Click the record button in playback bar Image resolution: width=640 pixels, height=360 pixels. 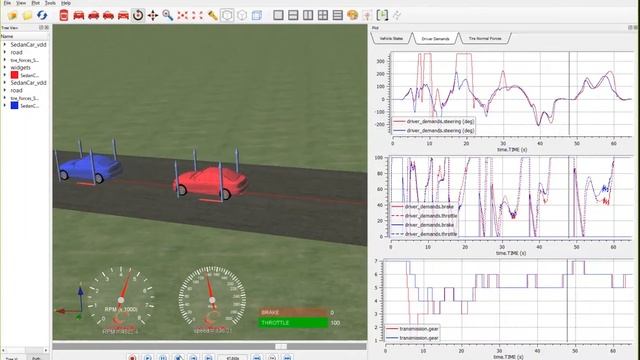tap(132, 358)
